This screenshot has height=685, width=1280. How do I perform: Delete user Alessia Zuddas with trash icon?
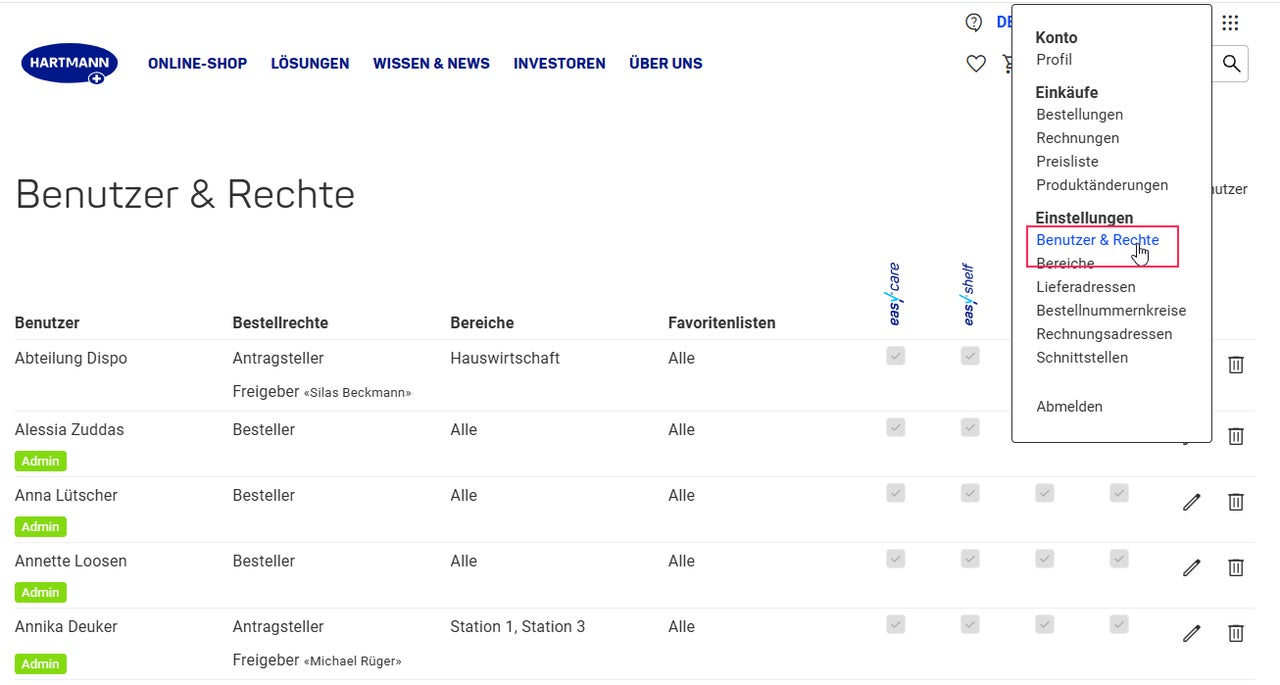click(x=1236, y=436)
